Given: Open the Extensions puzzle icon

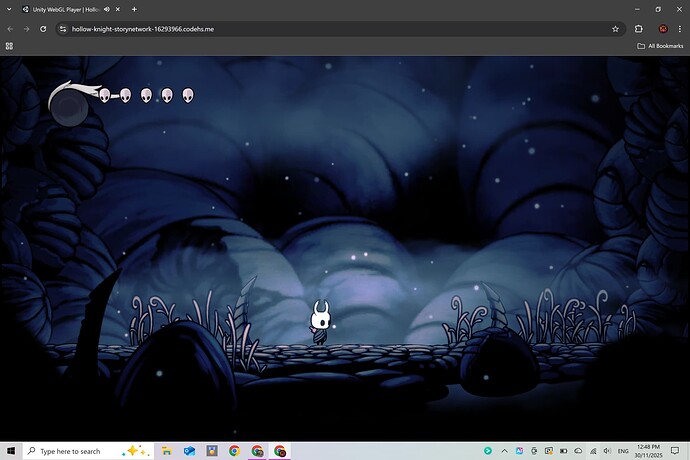Looking at the screenshot, I should pyautogui.click(x=639, y=29).
